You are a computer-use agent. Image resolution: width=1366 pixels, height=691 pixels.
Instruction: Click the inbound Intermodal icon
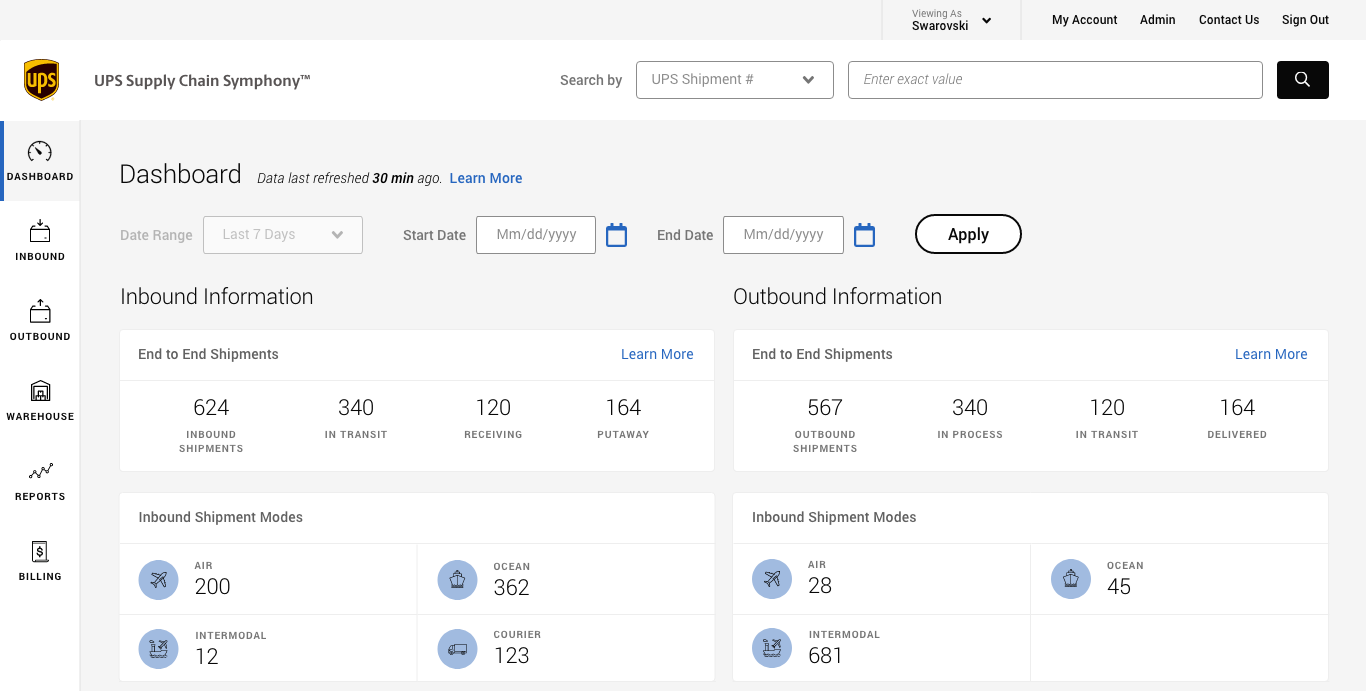158,649
